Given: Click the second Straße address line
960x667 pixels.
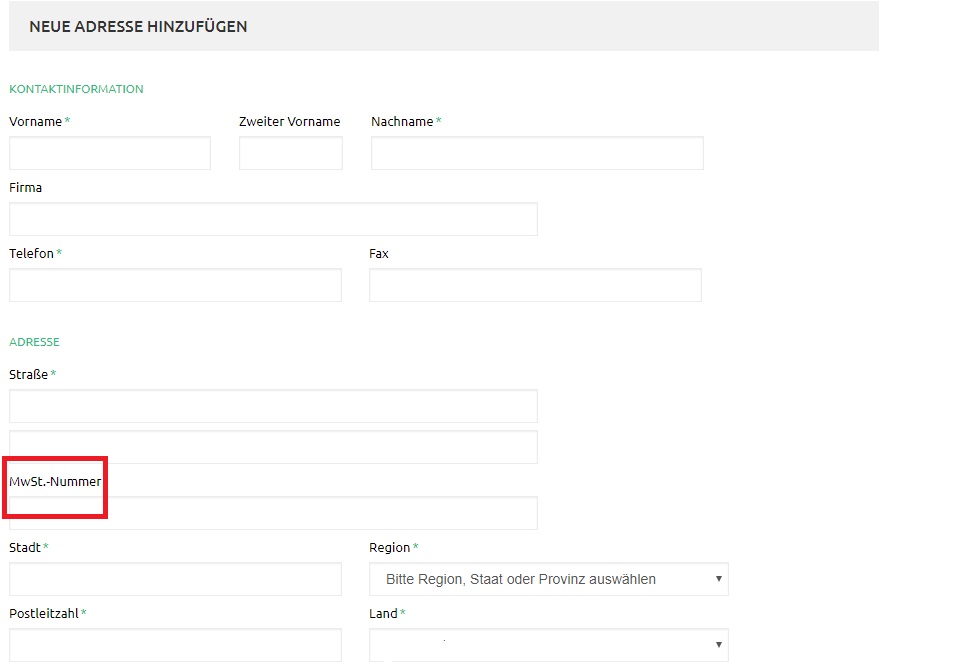Looking at the screenshot, I should pyautogui.click(x=273, y=447).
